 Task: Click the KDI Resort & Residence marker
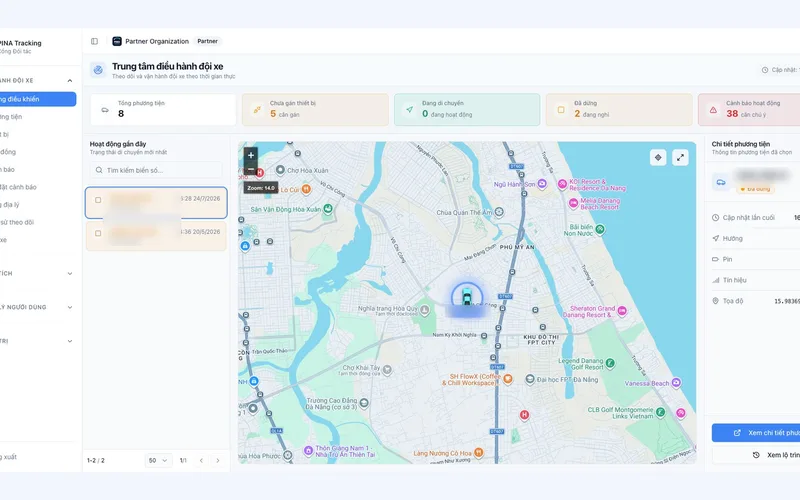coord(562,184)
